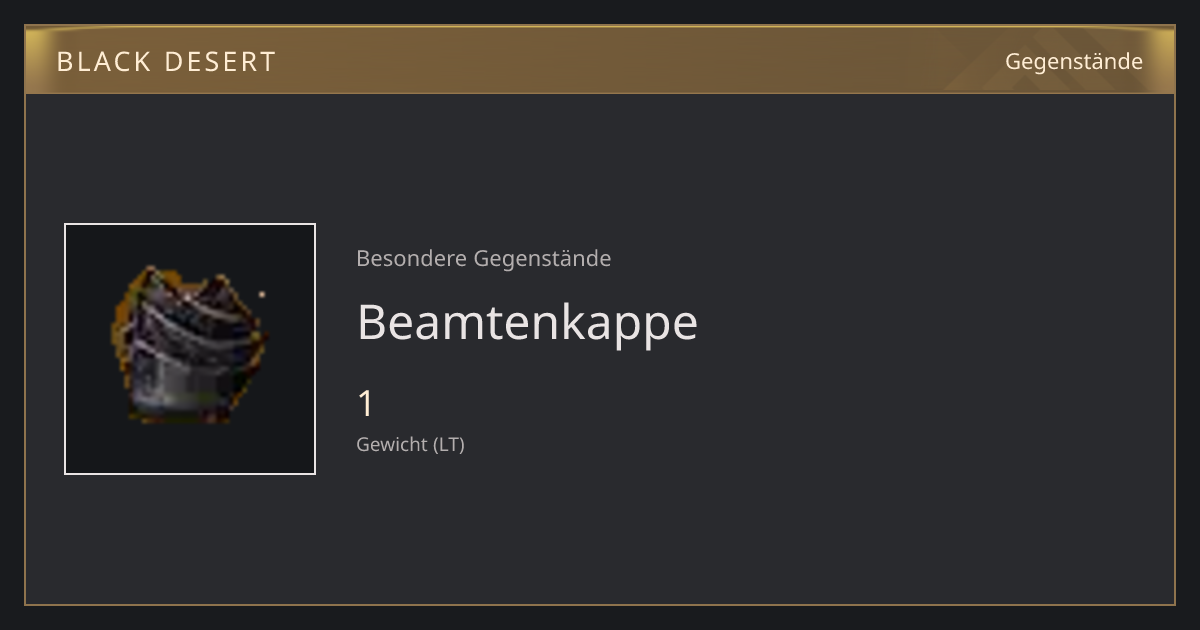Click the white frame of the item thumbnail
This screenshot has width=1200, height=630.
tap(190, 225)
